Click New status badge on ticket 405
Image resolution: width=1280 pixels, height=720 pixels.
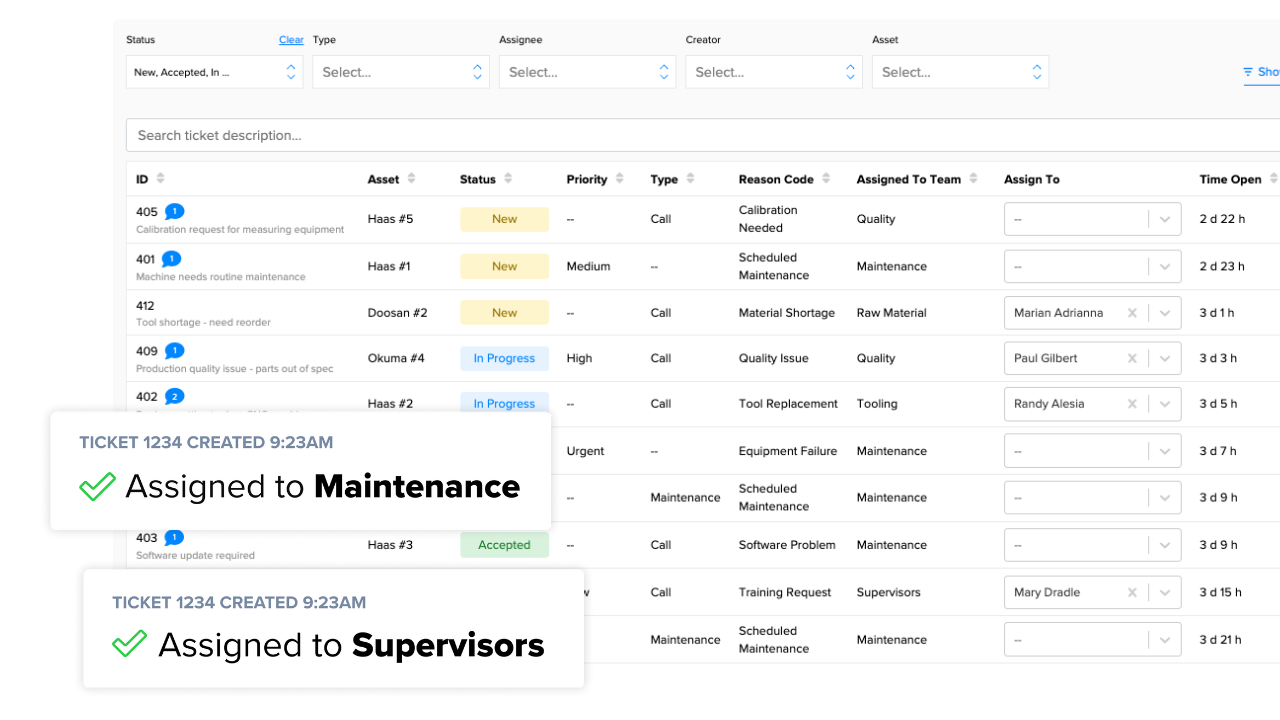click(504, 219)
